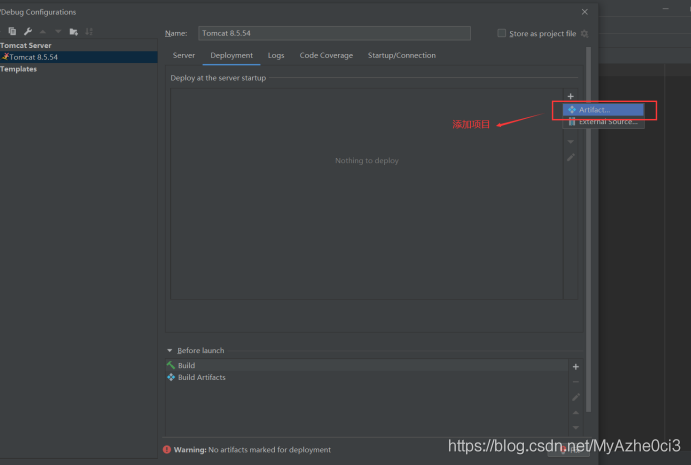This screenshot has width=691, height=465.
Task: Click the dialog's vertical scrollbar
Action: 588,229
